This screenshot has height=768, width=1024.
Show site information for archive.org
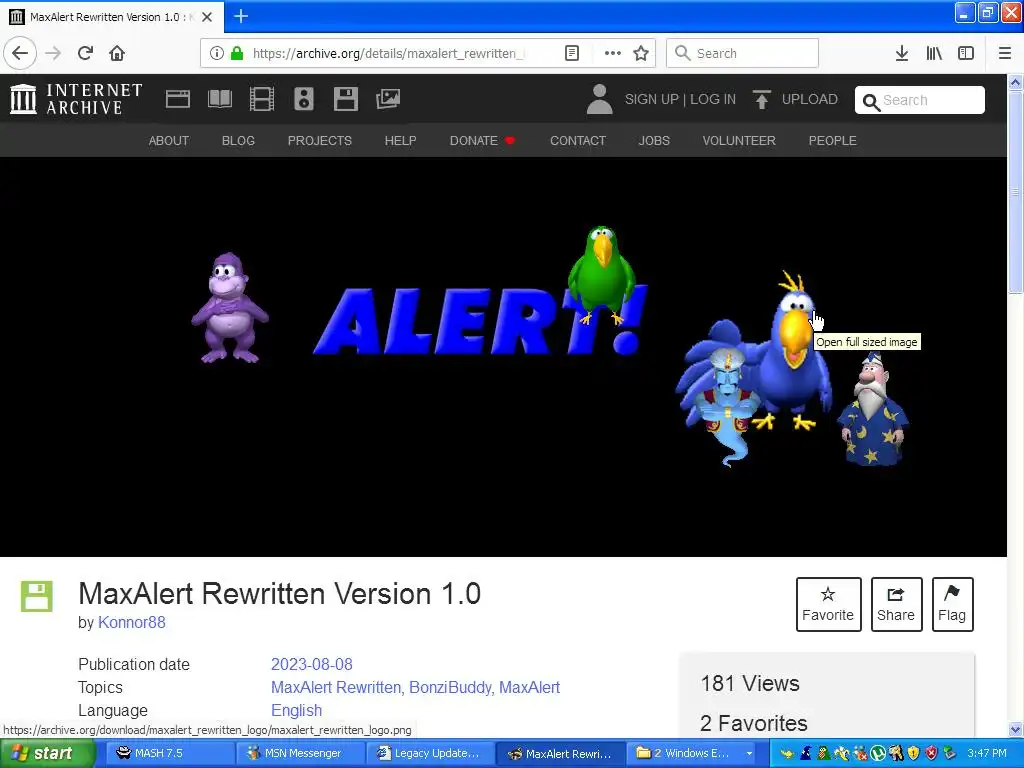coord(217,53)
